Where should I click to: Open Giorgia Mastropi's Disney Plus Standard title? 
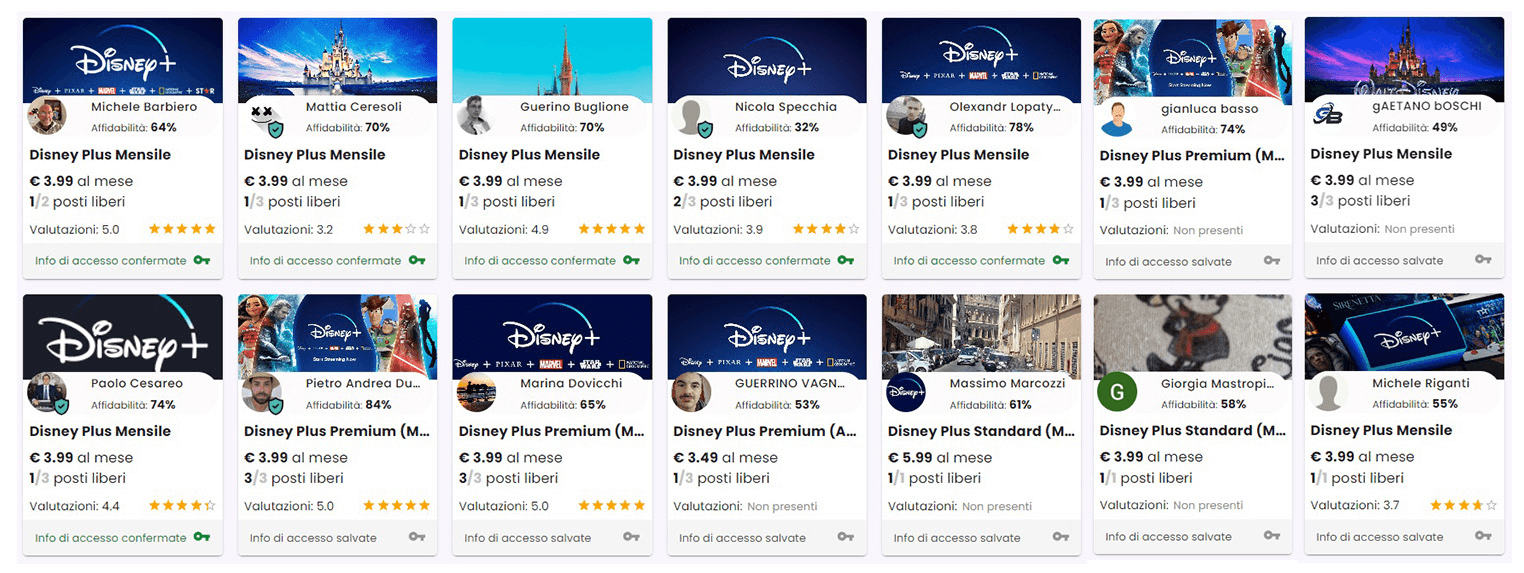(x=1192, y=430)
